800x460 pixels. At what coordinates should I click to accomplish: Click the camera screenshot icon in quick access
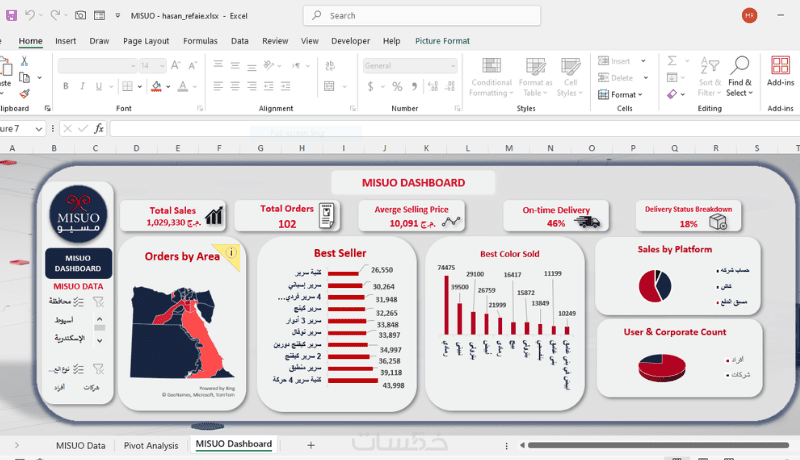point(80,15)
